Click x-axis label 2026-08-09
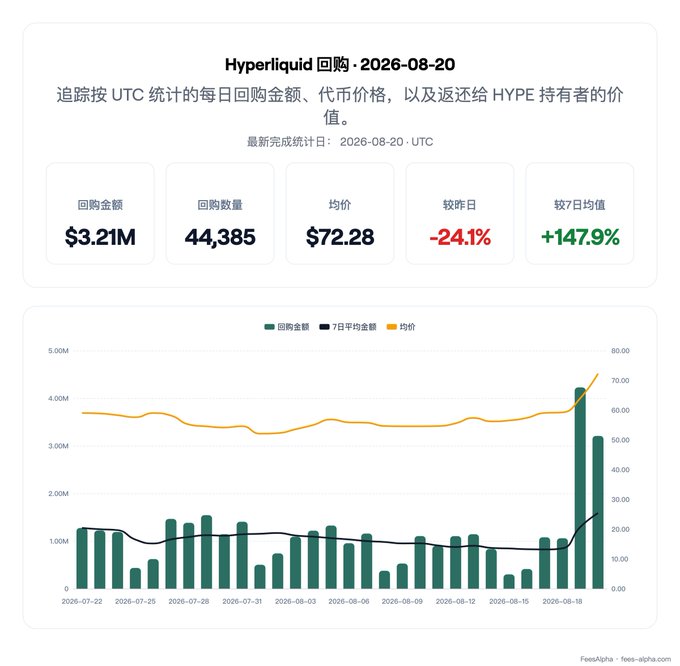 (x=402, y=601)
